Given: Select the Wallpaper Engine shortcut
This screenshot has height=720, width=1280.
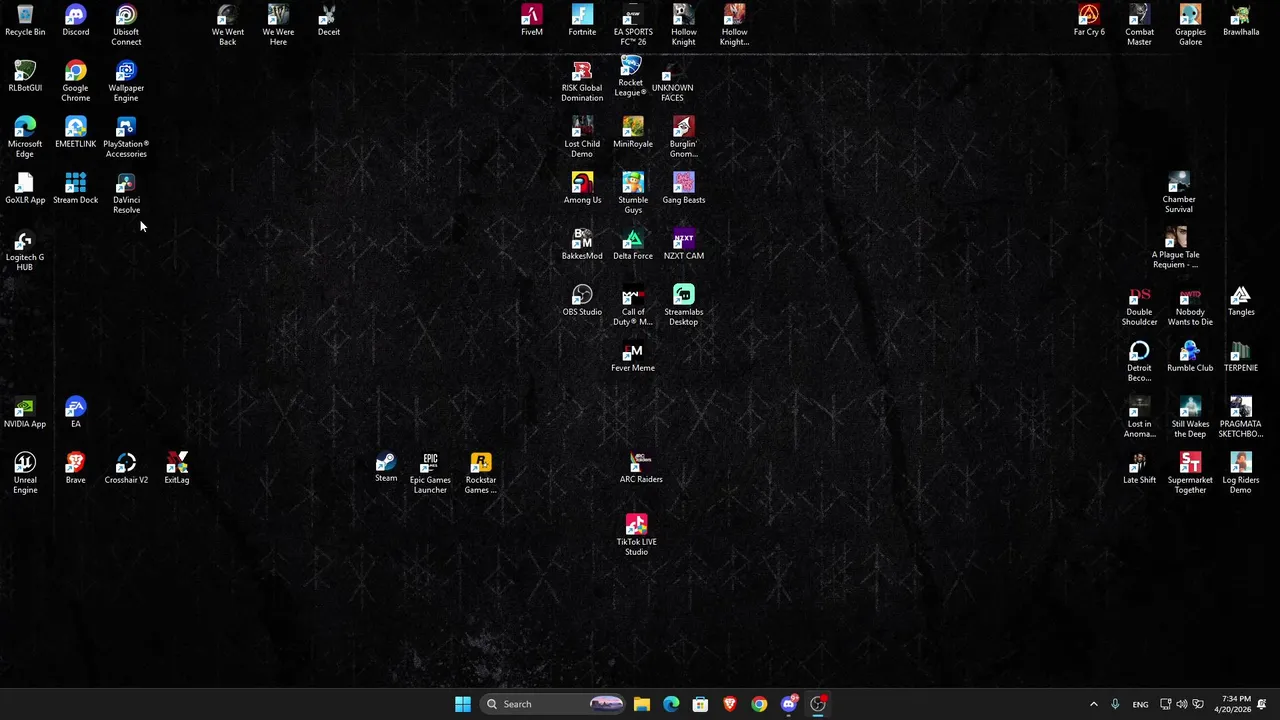Looking at the screenshot, I should pos(126,81).
